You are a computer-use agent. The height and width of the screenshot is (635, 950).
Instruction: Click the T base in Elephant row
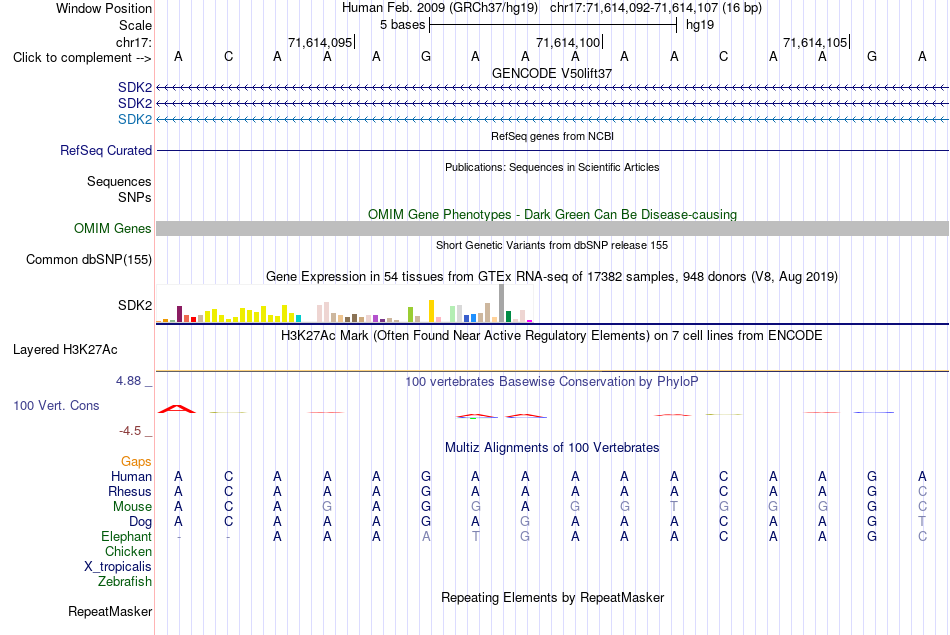[476, 537]
